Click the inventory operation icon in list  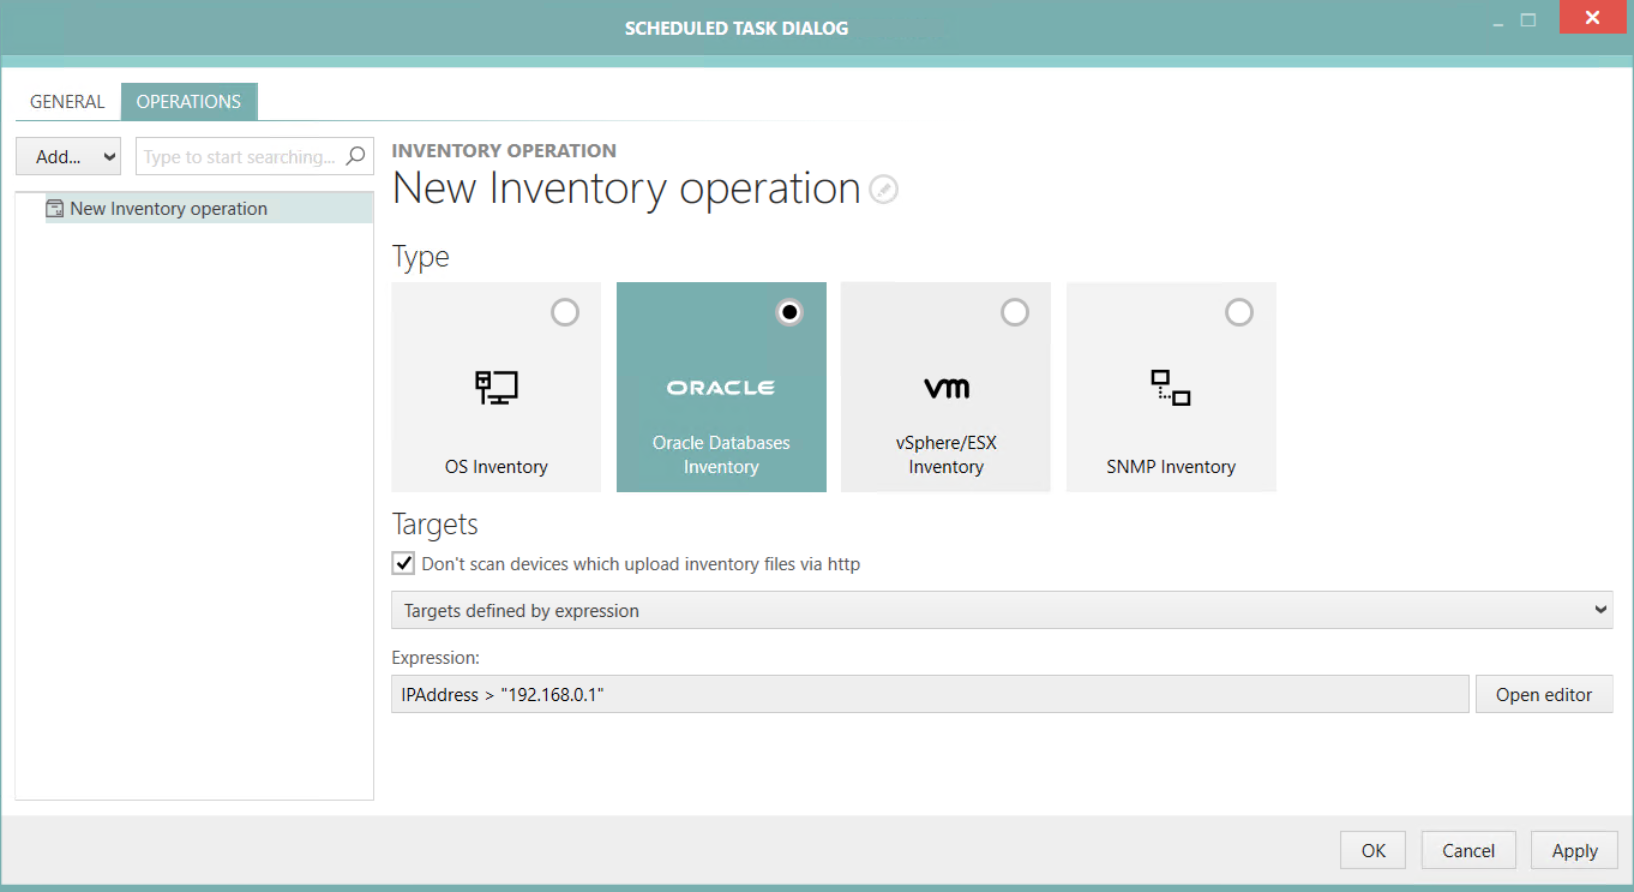pyautogui.click(x=55, y=208)
